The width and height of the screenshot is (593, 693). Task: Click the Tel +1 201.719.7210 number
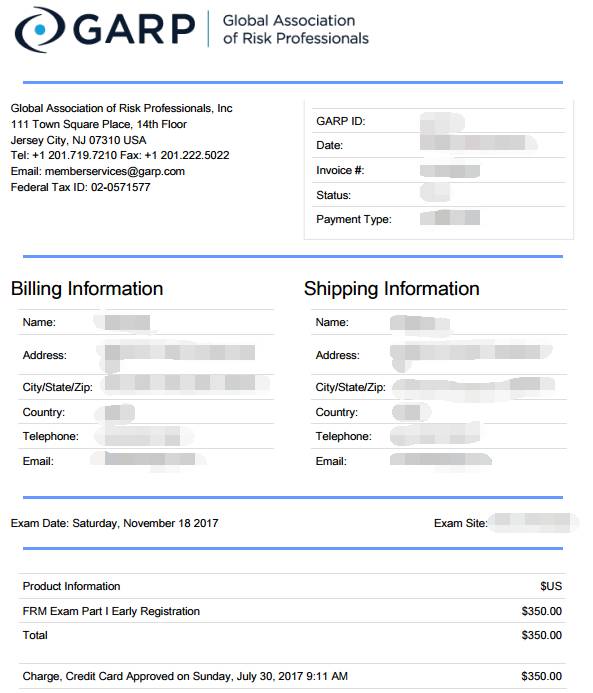point(64,156)
